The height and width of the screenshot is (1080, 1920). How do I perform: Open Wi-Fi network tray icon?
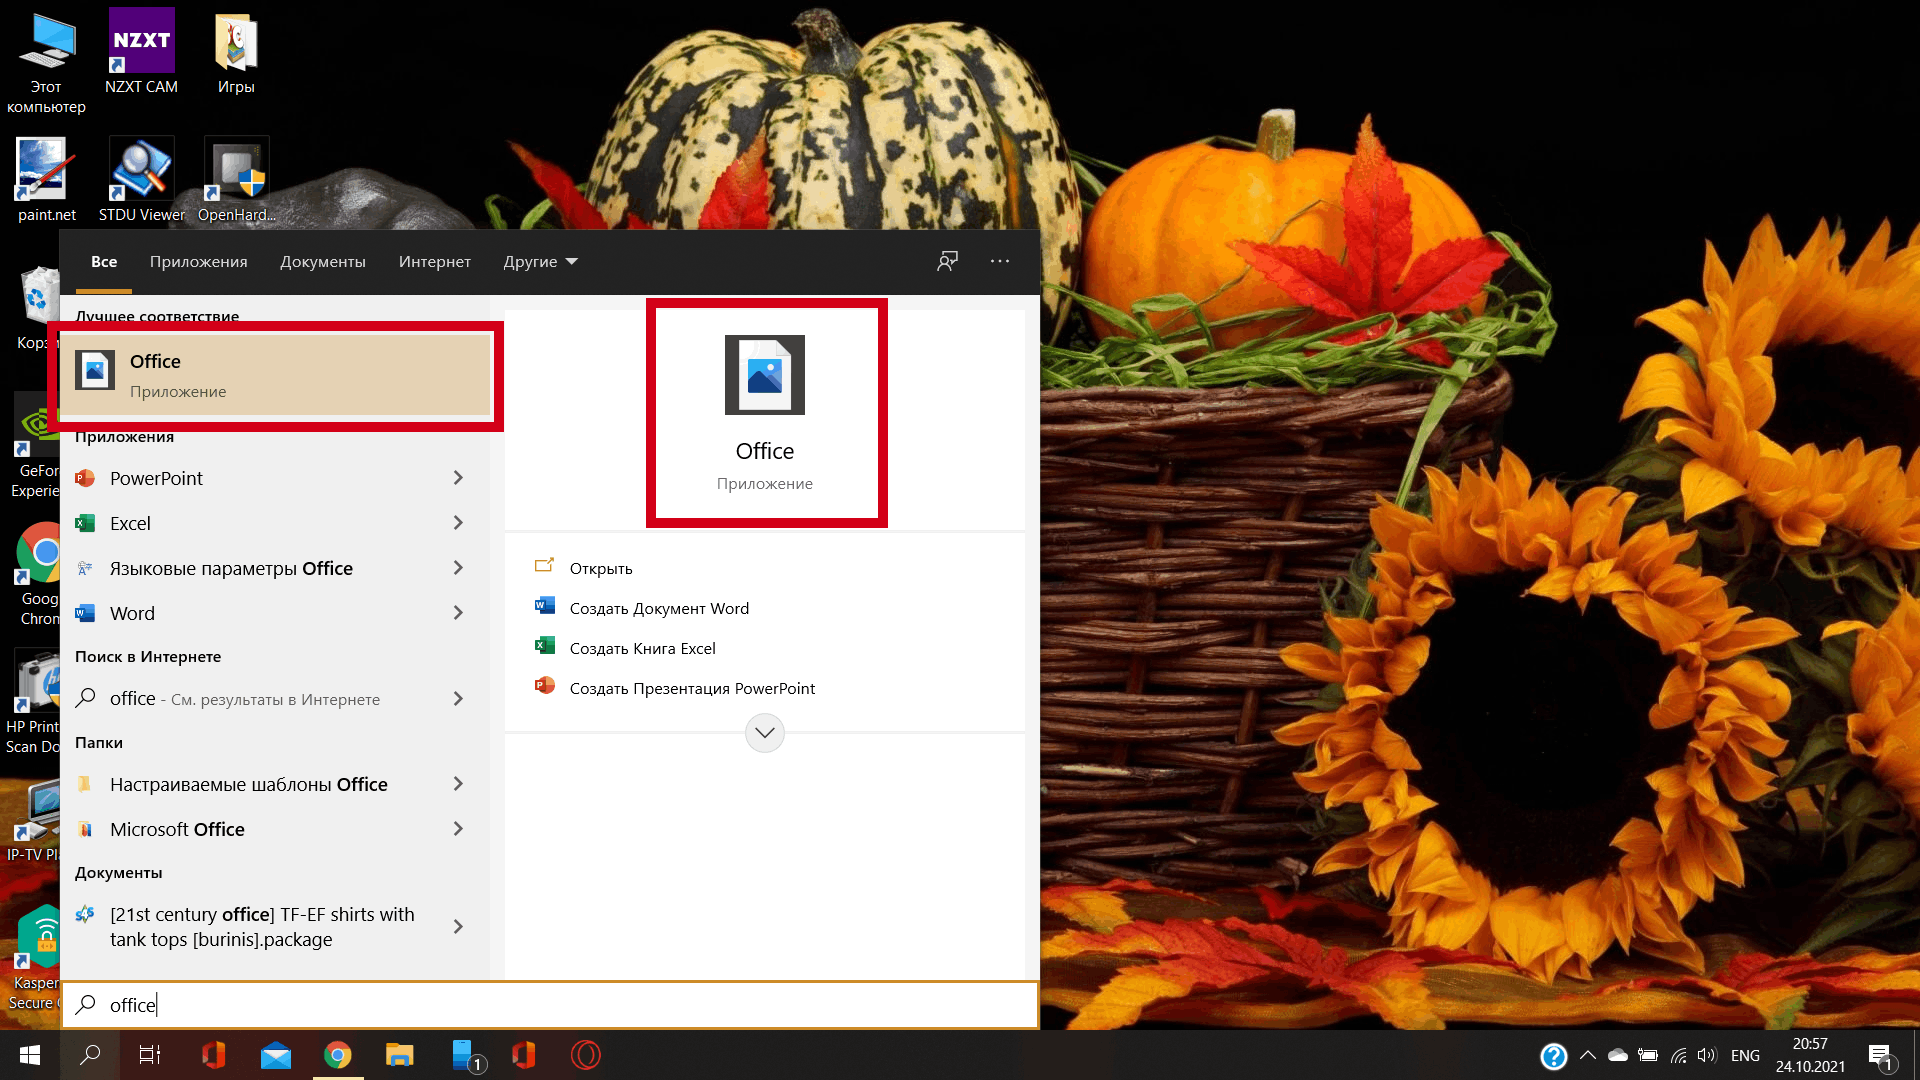point(1679,1056)
